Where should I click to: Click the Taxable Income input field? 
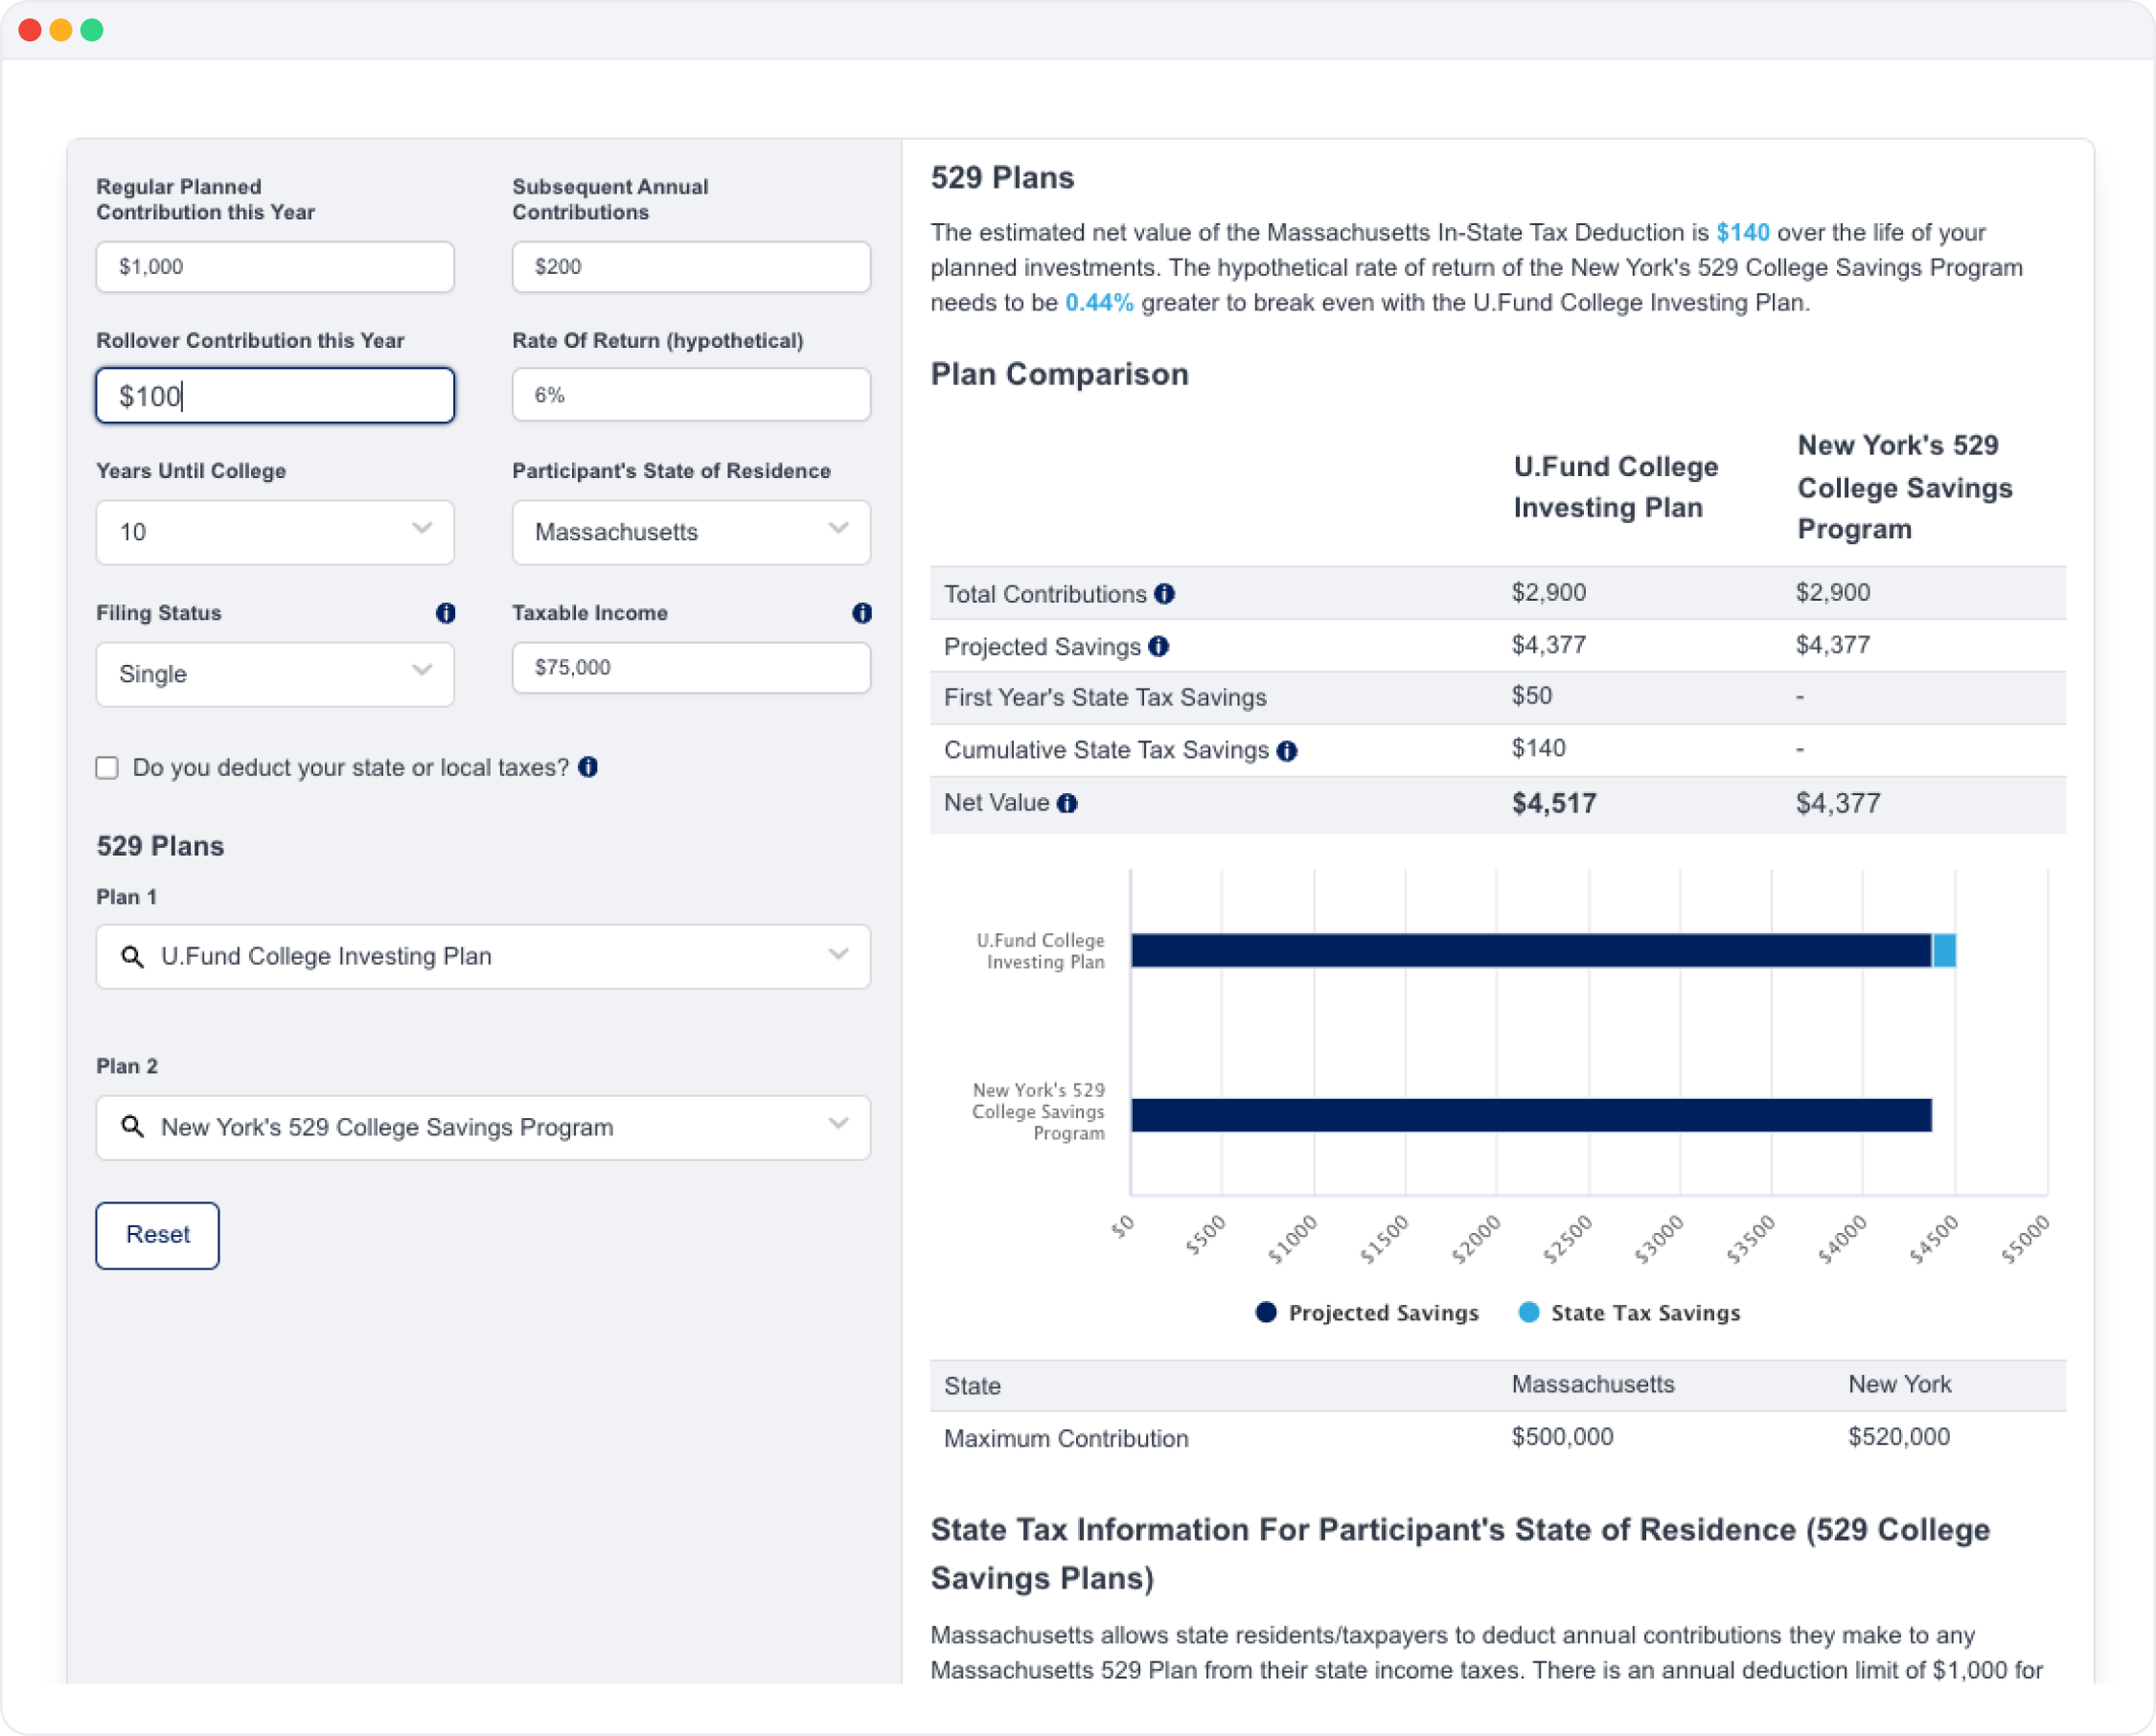tap(691, 667)
